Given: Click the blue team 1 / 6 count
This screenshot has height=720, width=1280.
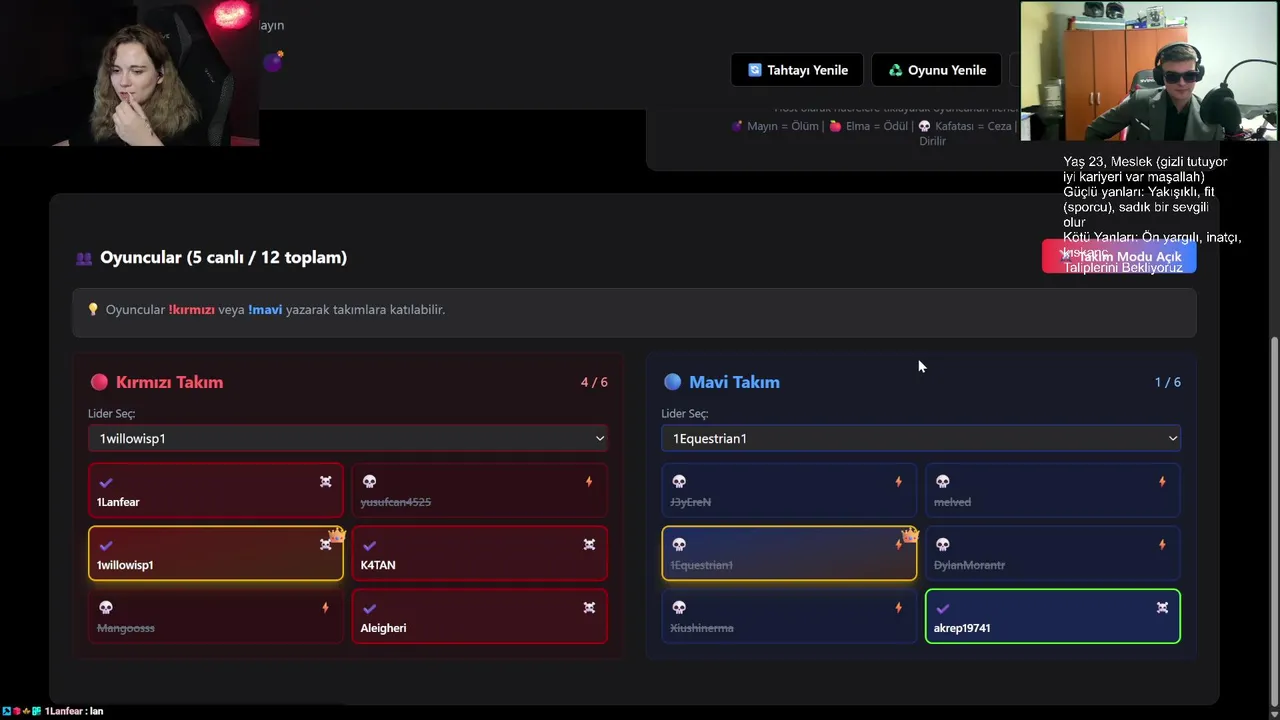Looking at the screenshot, I should coord(1167,382).
